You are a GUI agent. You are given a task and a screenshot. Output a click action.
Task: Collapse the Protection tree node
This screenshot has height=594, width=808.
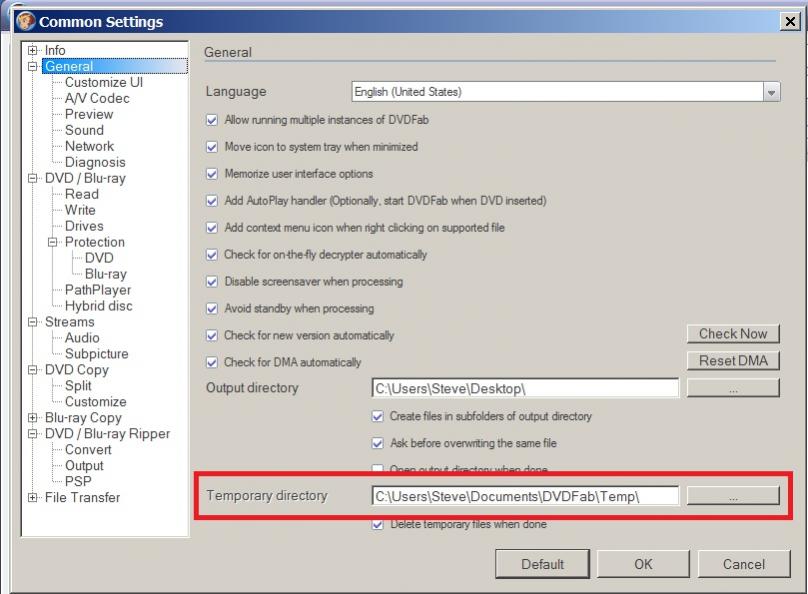(53, 242)
